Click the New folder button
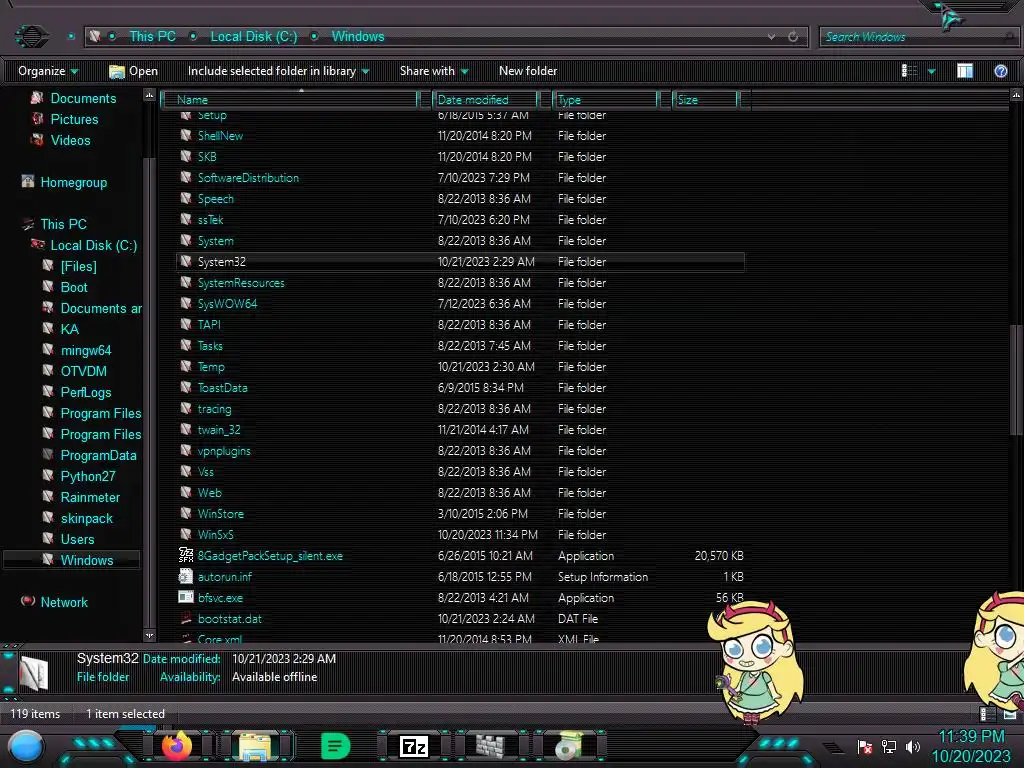The width and height of the screenshot is (1024, 768). pos(528,71)
